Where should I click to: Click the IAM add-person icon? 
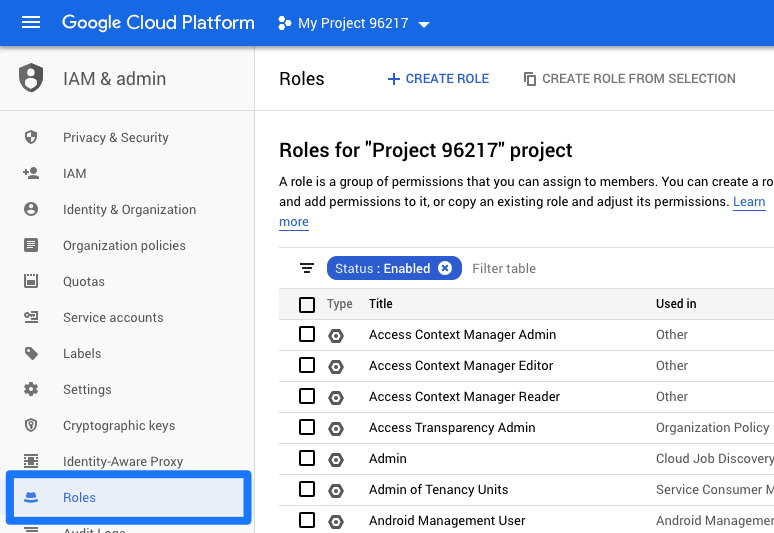pos(31,173)
